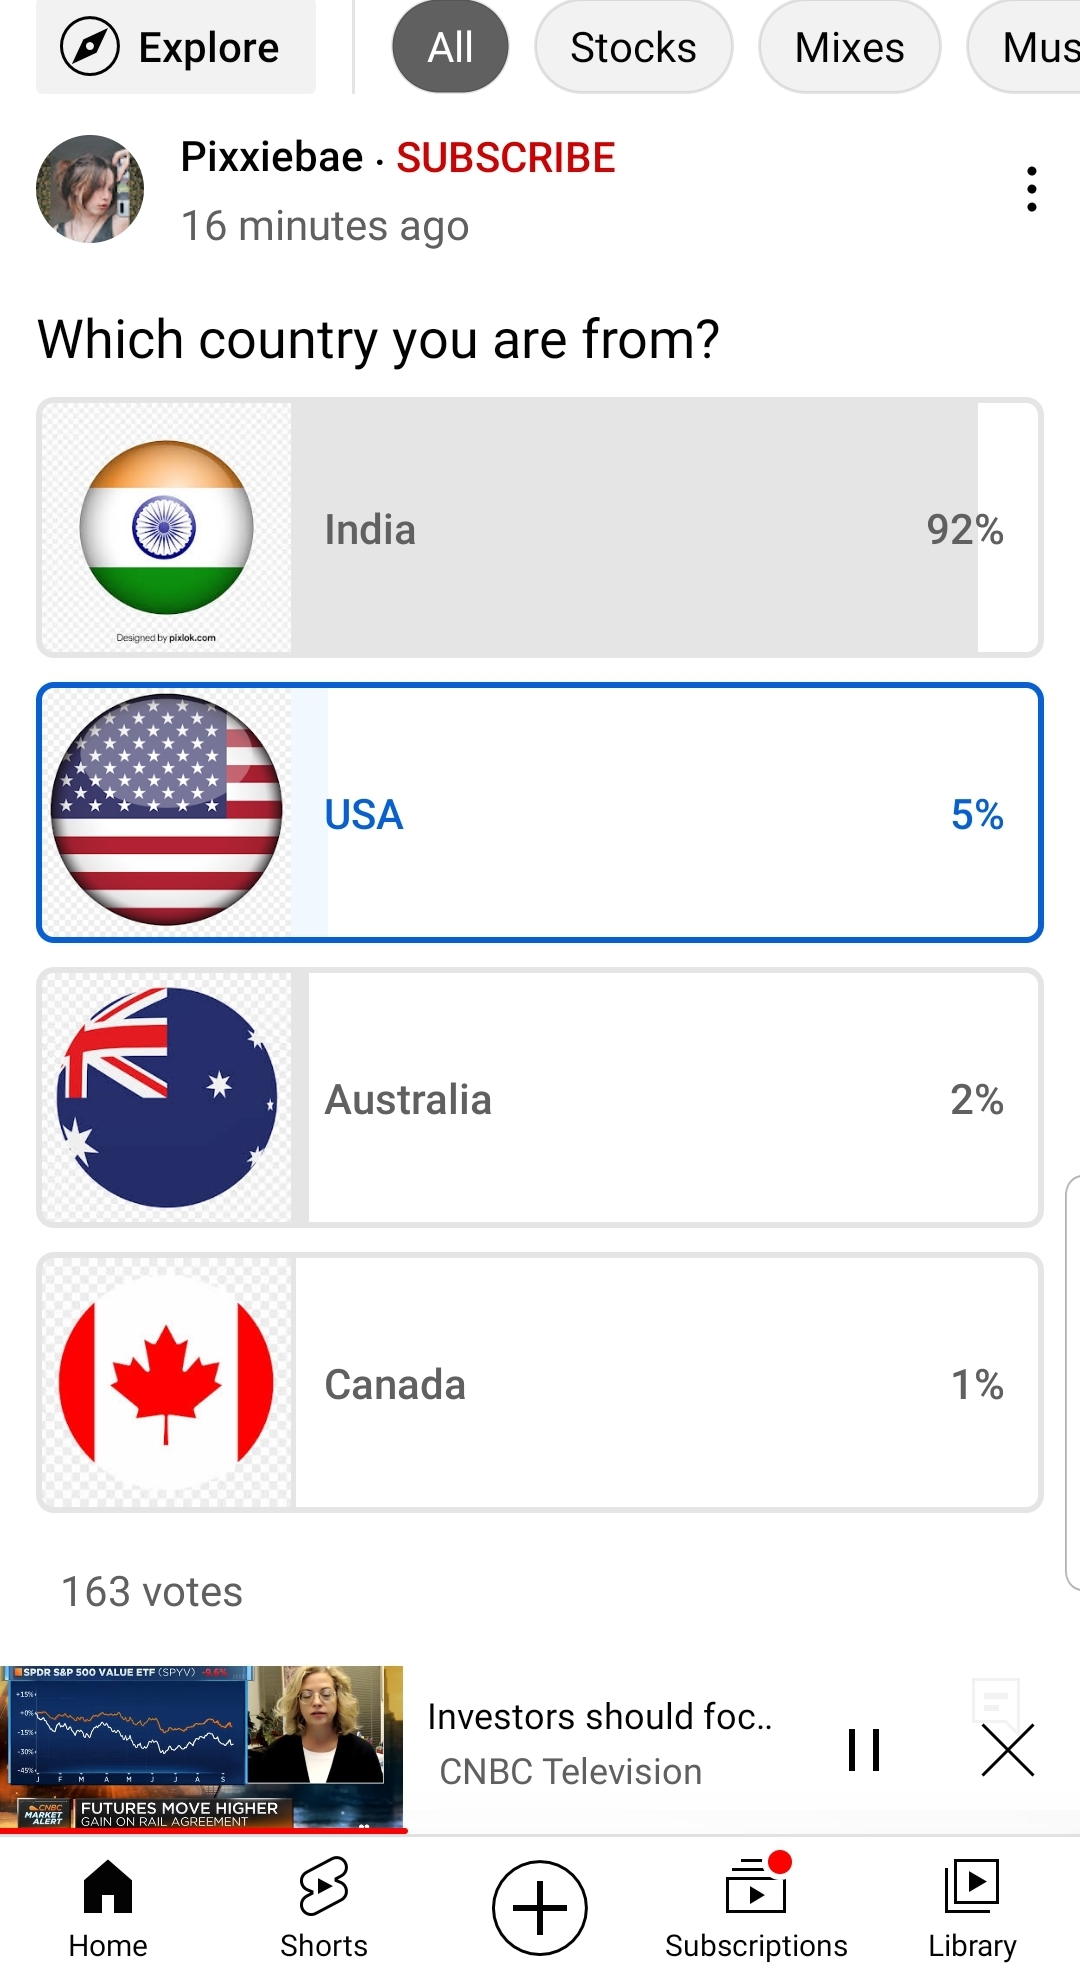Switch to the Stocks filter chip
Image resolution: width=1080 pixels, height=1979 pixels.
pyautogui.click(x=634, y=47)
